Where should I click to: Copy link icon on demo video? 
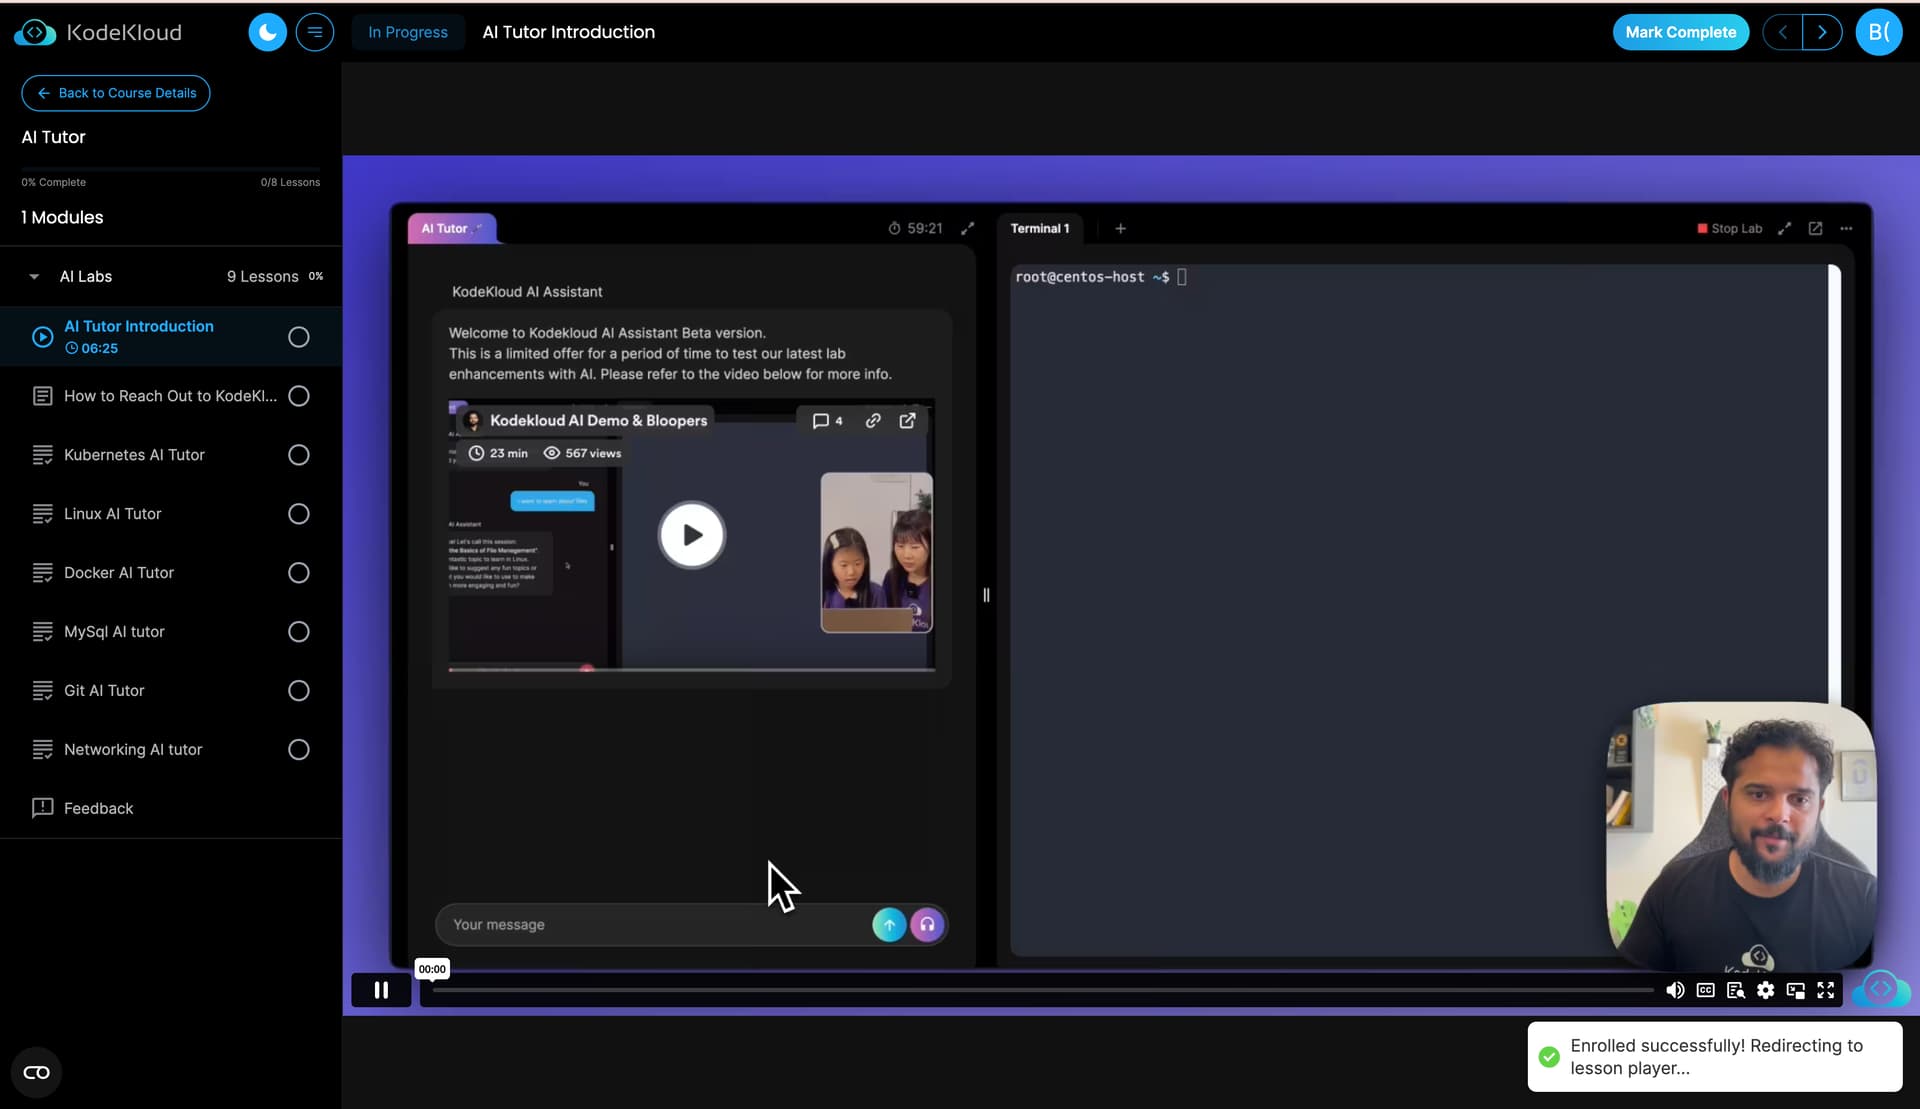coord(873,420)
